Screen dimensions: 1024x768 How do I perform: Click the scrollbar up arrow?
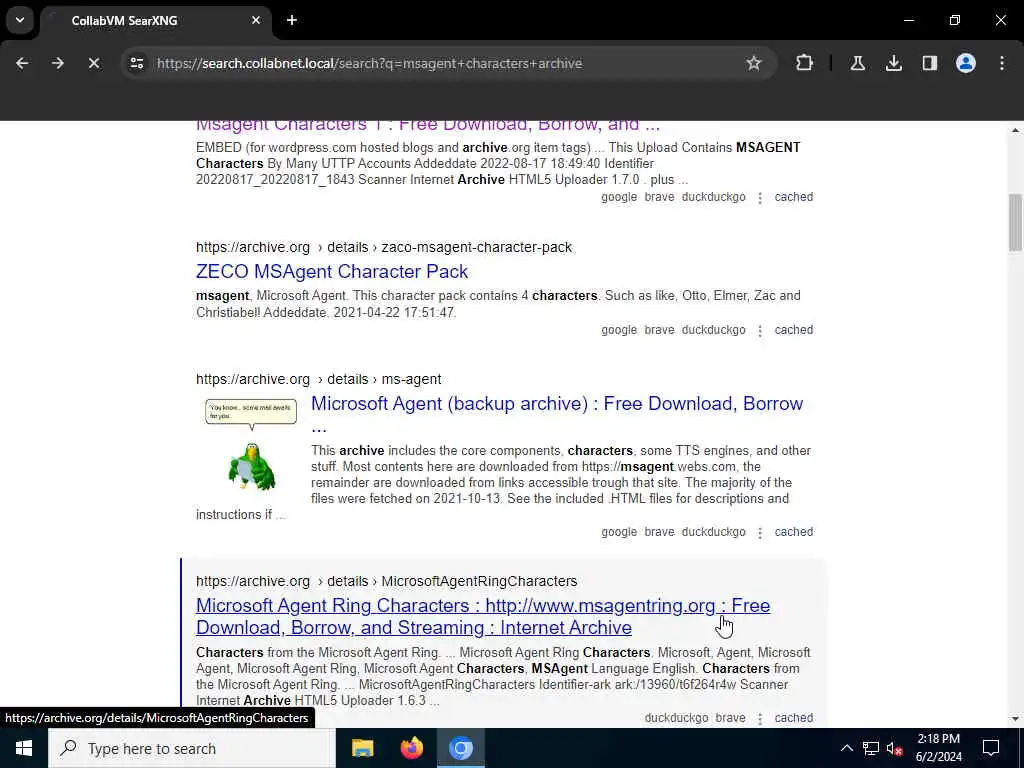[x=1015, y=130]
